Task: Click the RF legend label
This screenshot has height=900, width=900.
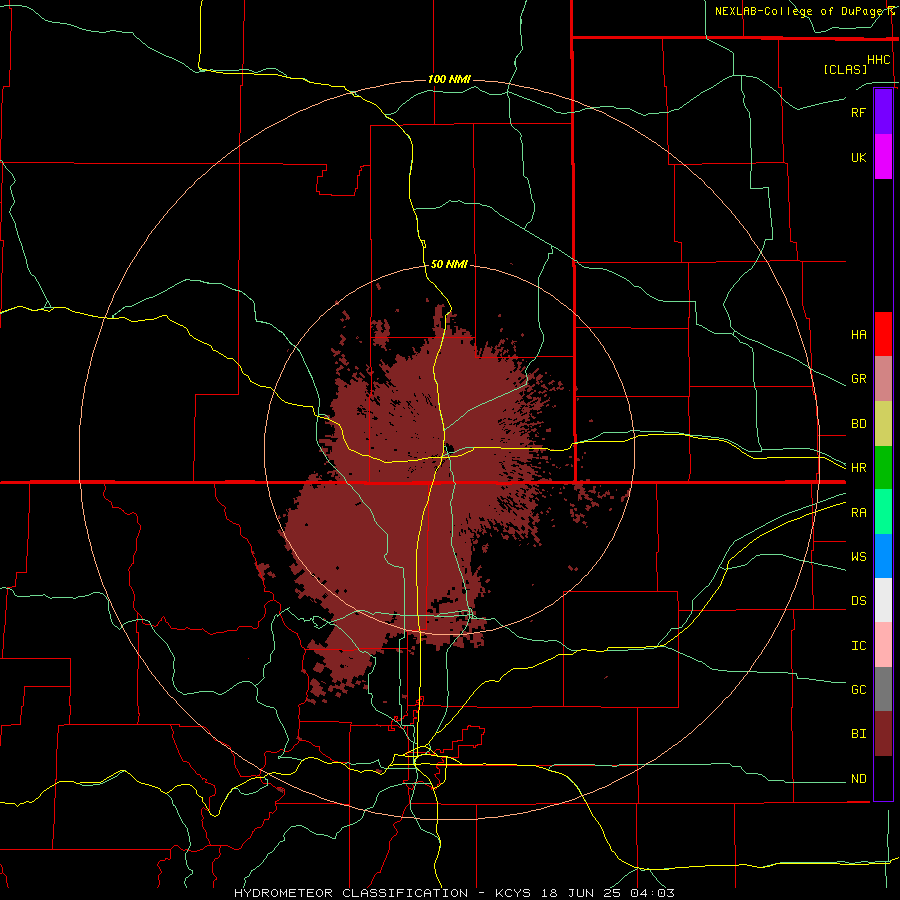Action: pos(858,112)
